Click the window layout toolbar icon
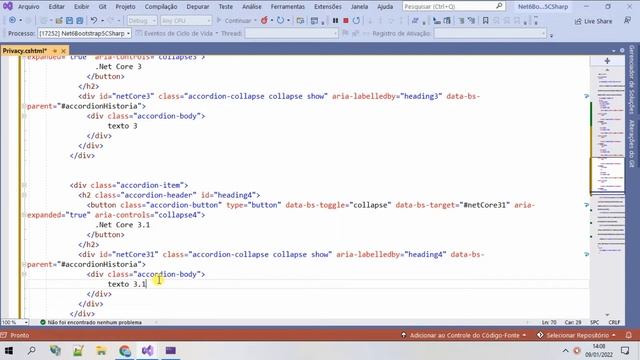The image size is (640, 360). click(x=314, y=20)
